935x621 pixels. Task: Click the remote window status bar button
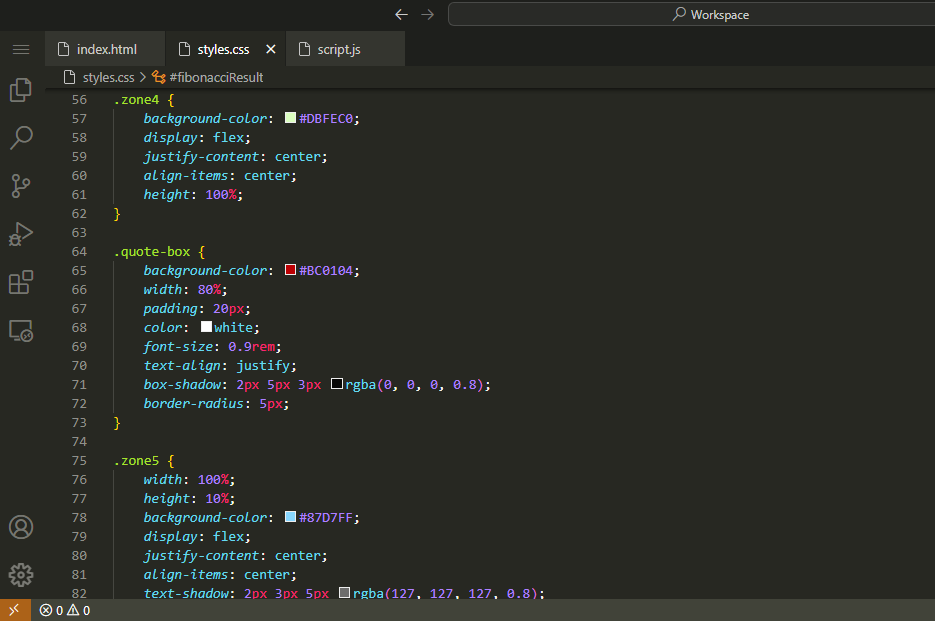click(14, 610)
